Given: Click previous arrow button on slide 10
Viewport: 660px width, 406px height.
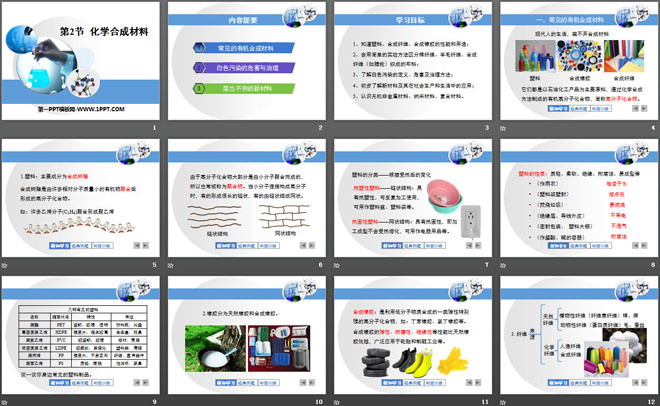Looking at the screenshot, I should tap(303, 382).
